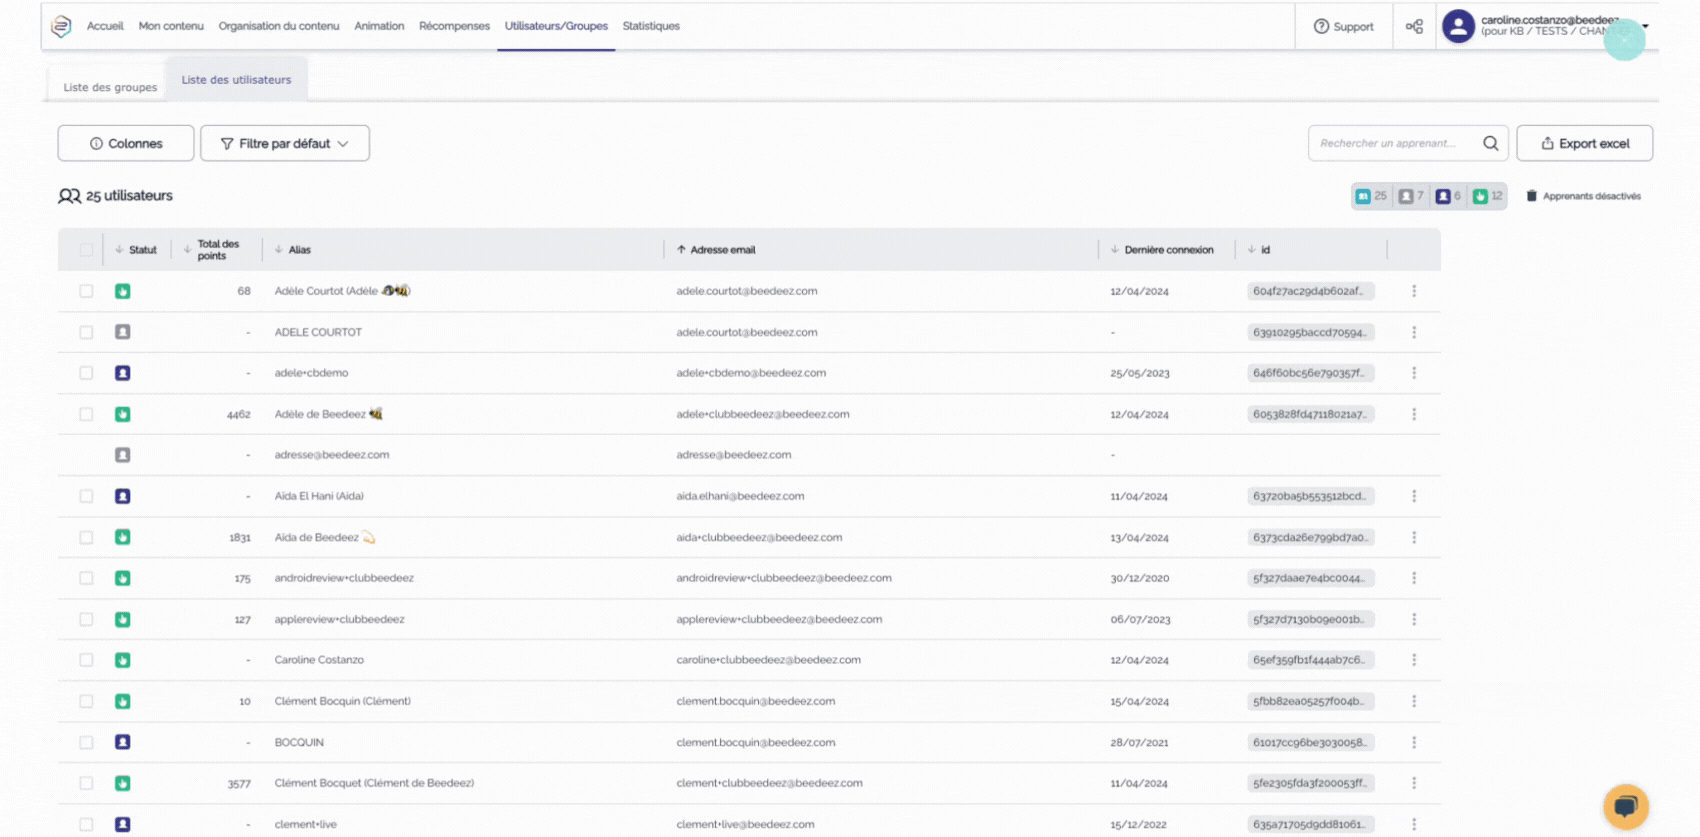Check the box for Aida de Beedeez
Image resolution: width=1700 pixels, height=837 pixels.
(x=86, y=537)
